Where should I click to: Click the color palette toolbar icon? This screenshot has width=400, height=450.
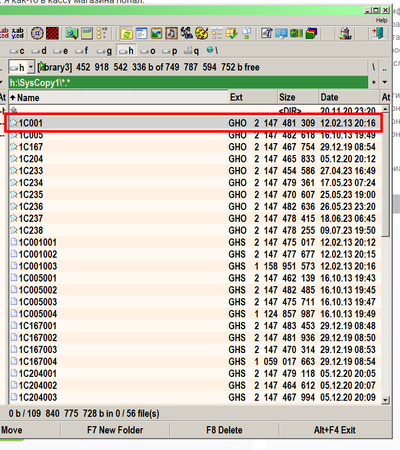coord(201,33)
